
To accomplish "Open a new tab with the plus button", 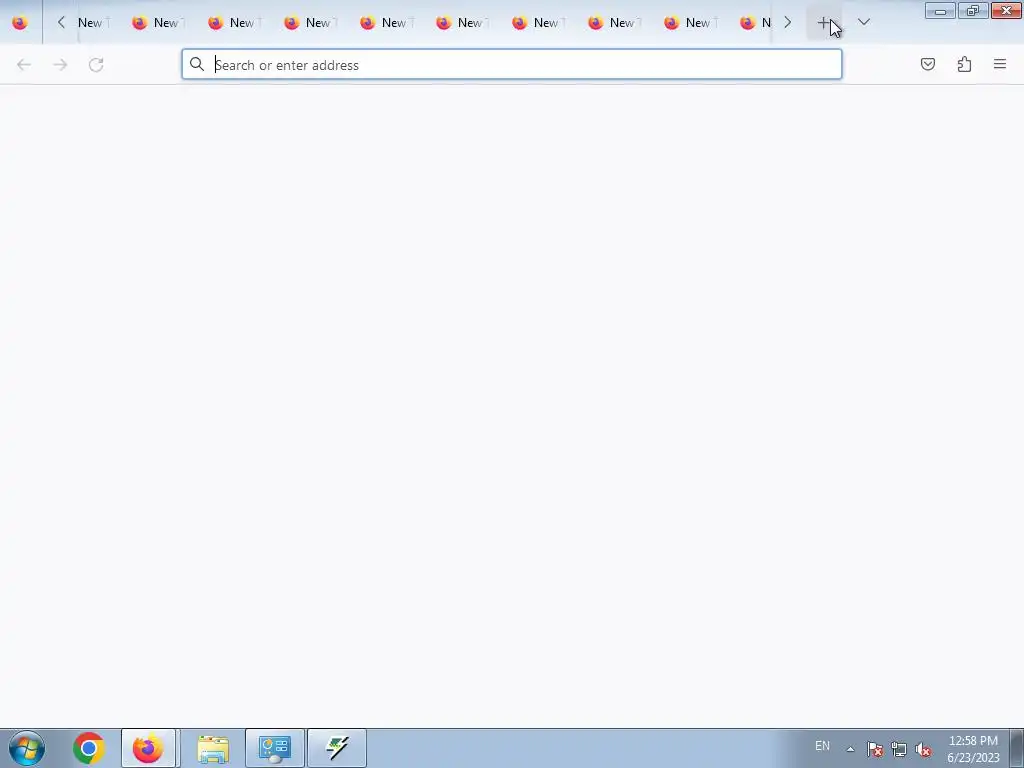I will click(x=824, y=23).
